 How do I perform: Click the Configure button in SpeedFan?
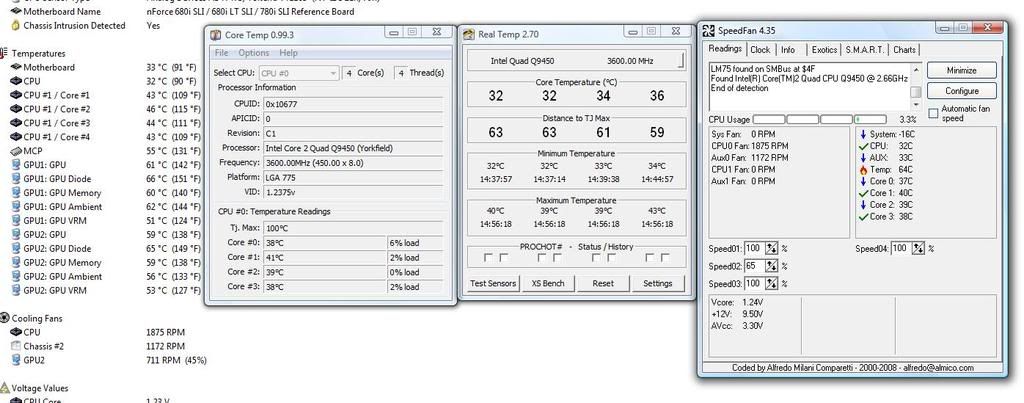[961, 91]
